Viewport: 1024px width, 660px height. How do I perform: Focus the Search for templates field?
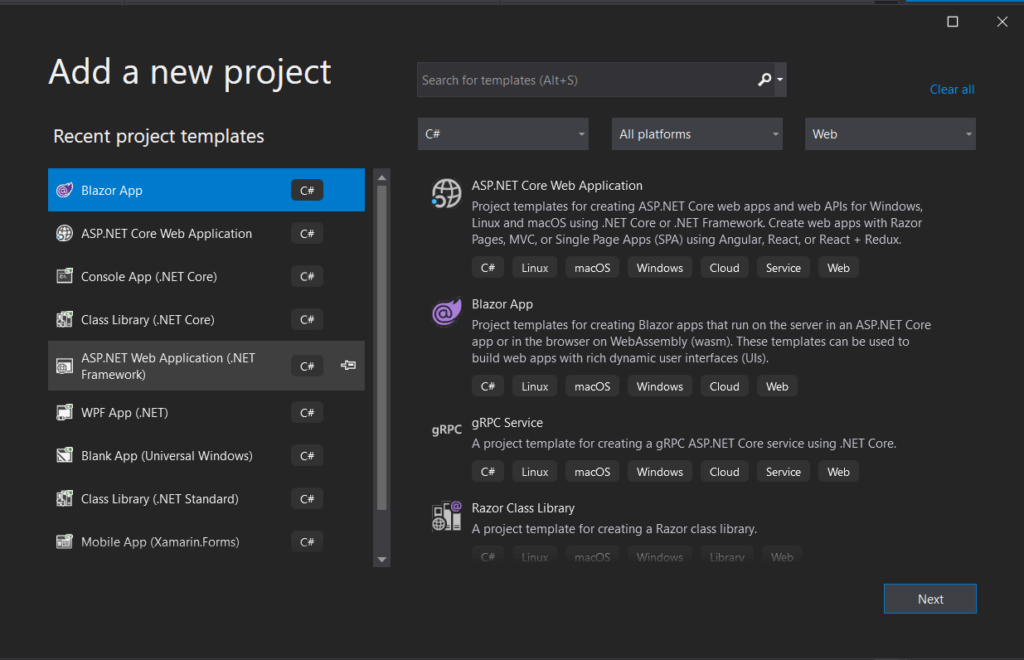click(584, 80)
